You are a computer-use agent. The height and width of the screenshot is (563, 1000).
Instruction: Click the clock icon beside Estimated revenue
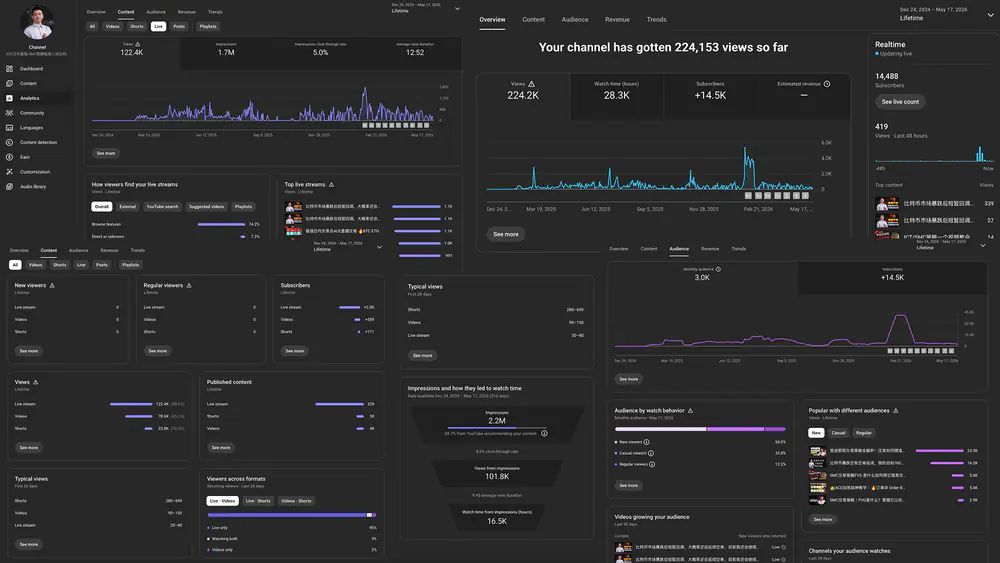coord(827,84)
